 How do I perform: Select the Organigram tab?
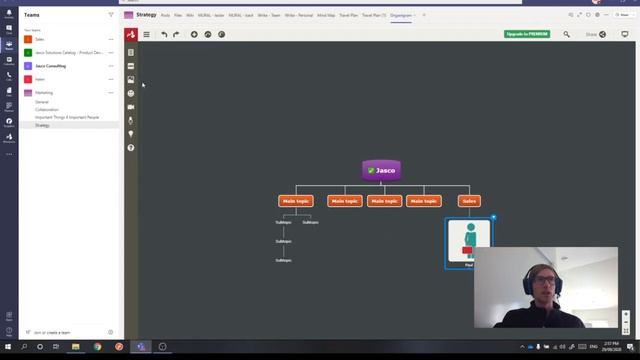(x=401, y=16)
